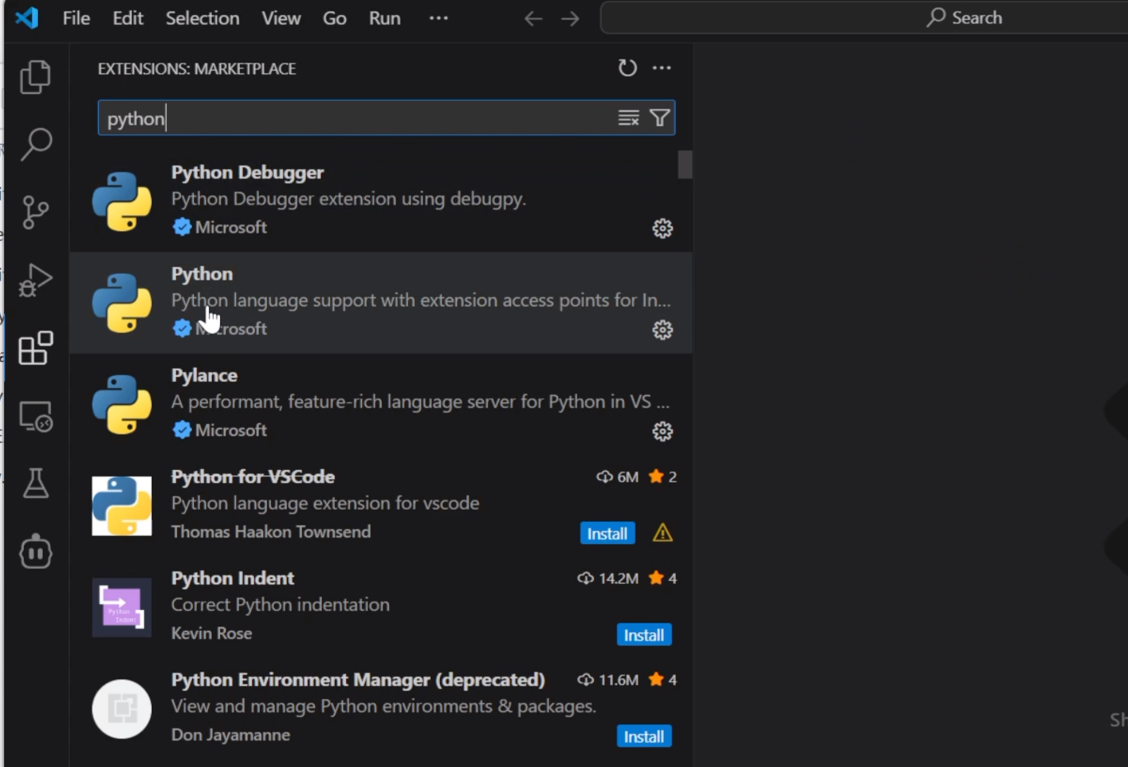1128x767 pixels.
Task: Clear extensions search results
Action: point(628,118)
